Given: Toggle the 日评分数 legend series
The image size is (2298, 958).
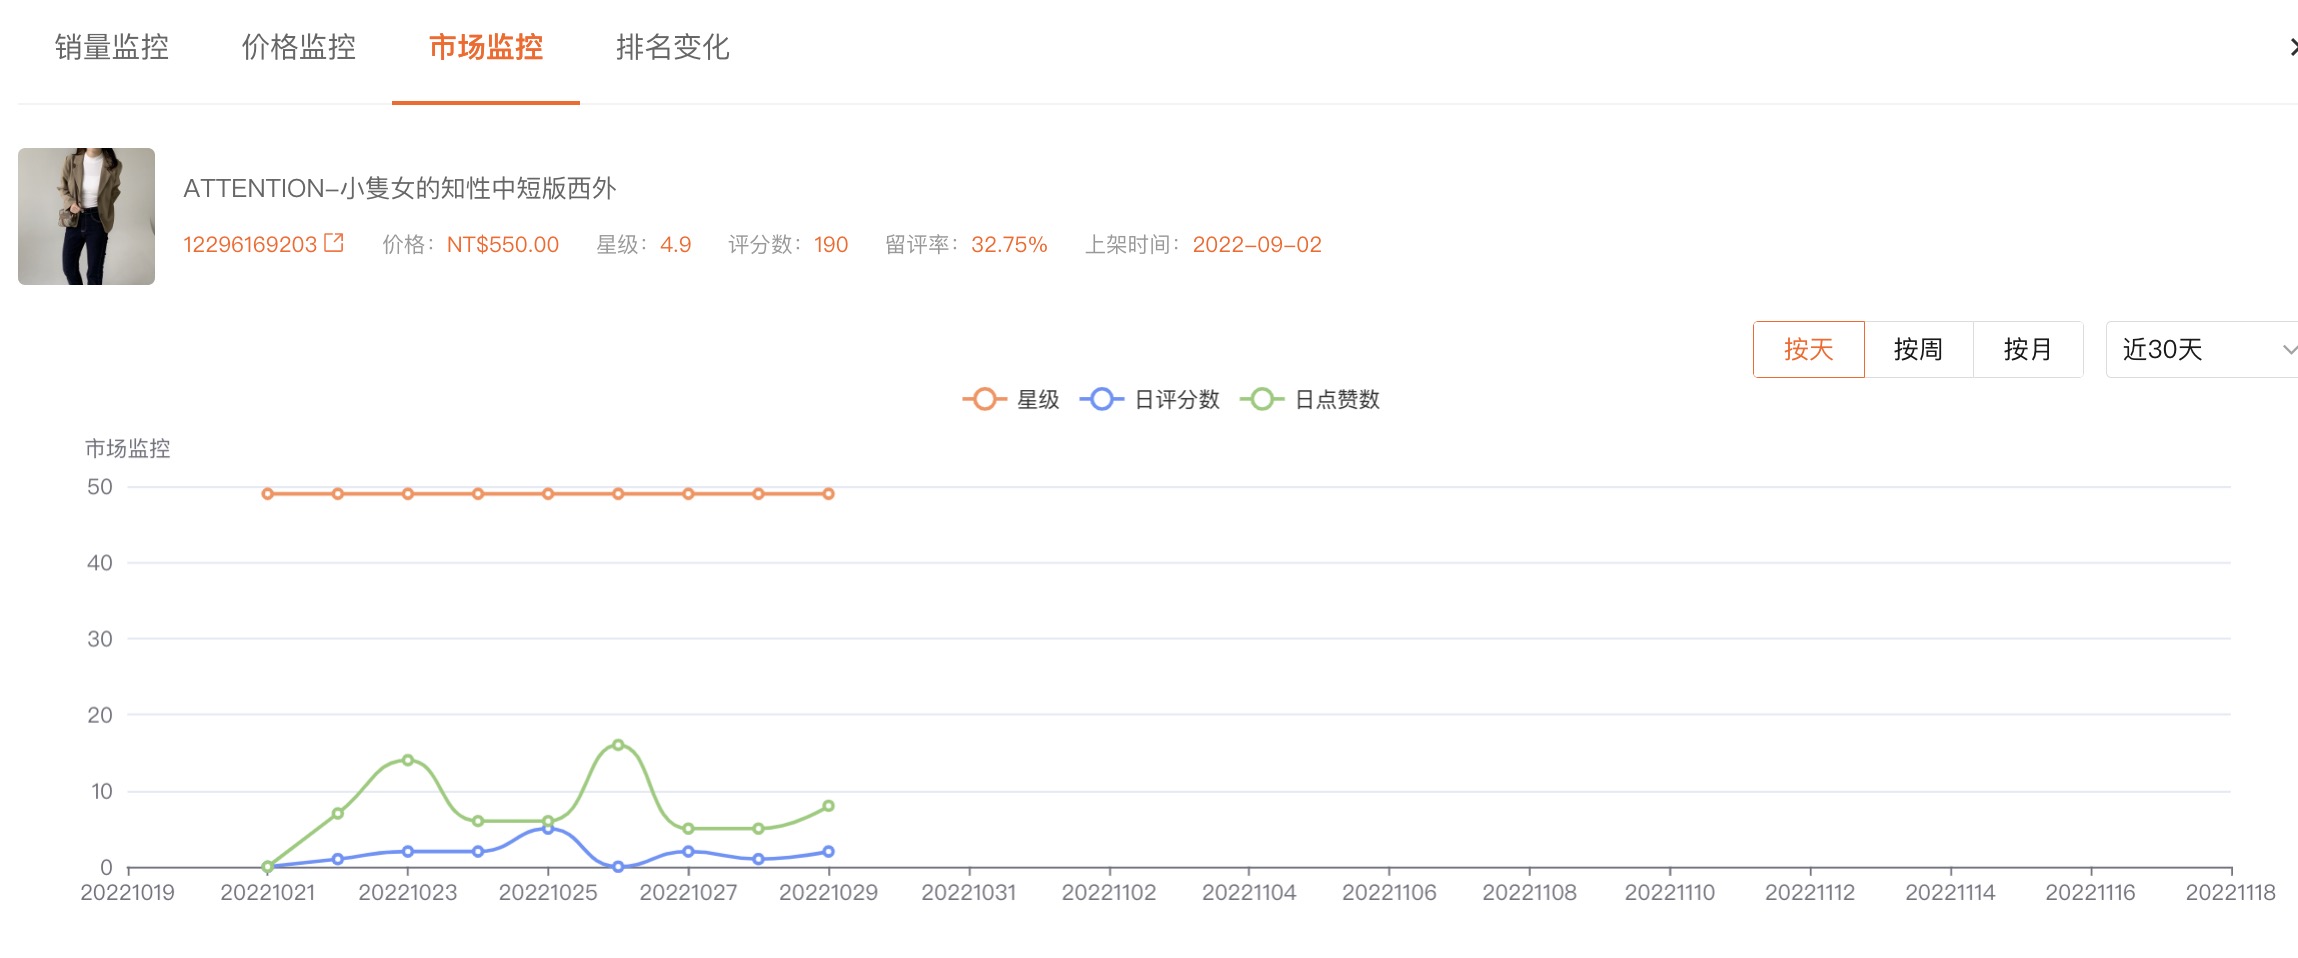Looking at the screenshot, I should [x=1150, y=399].
